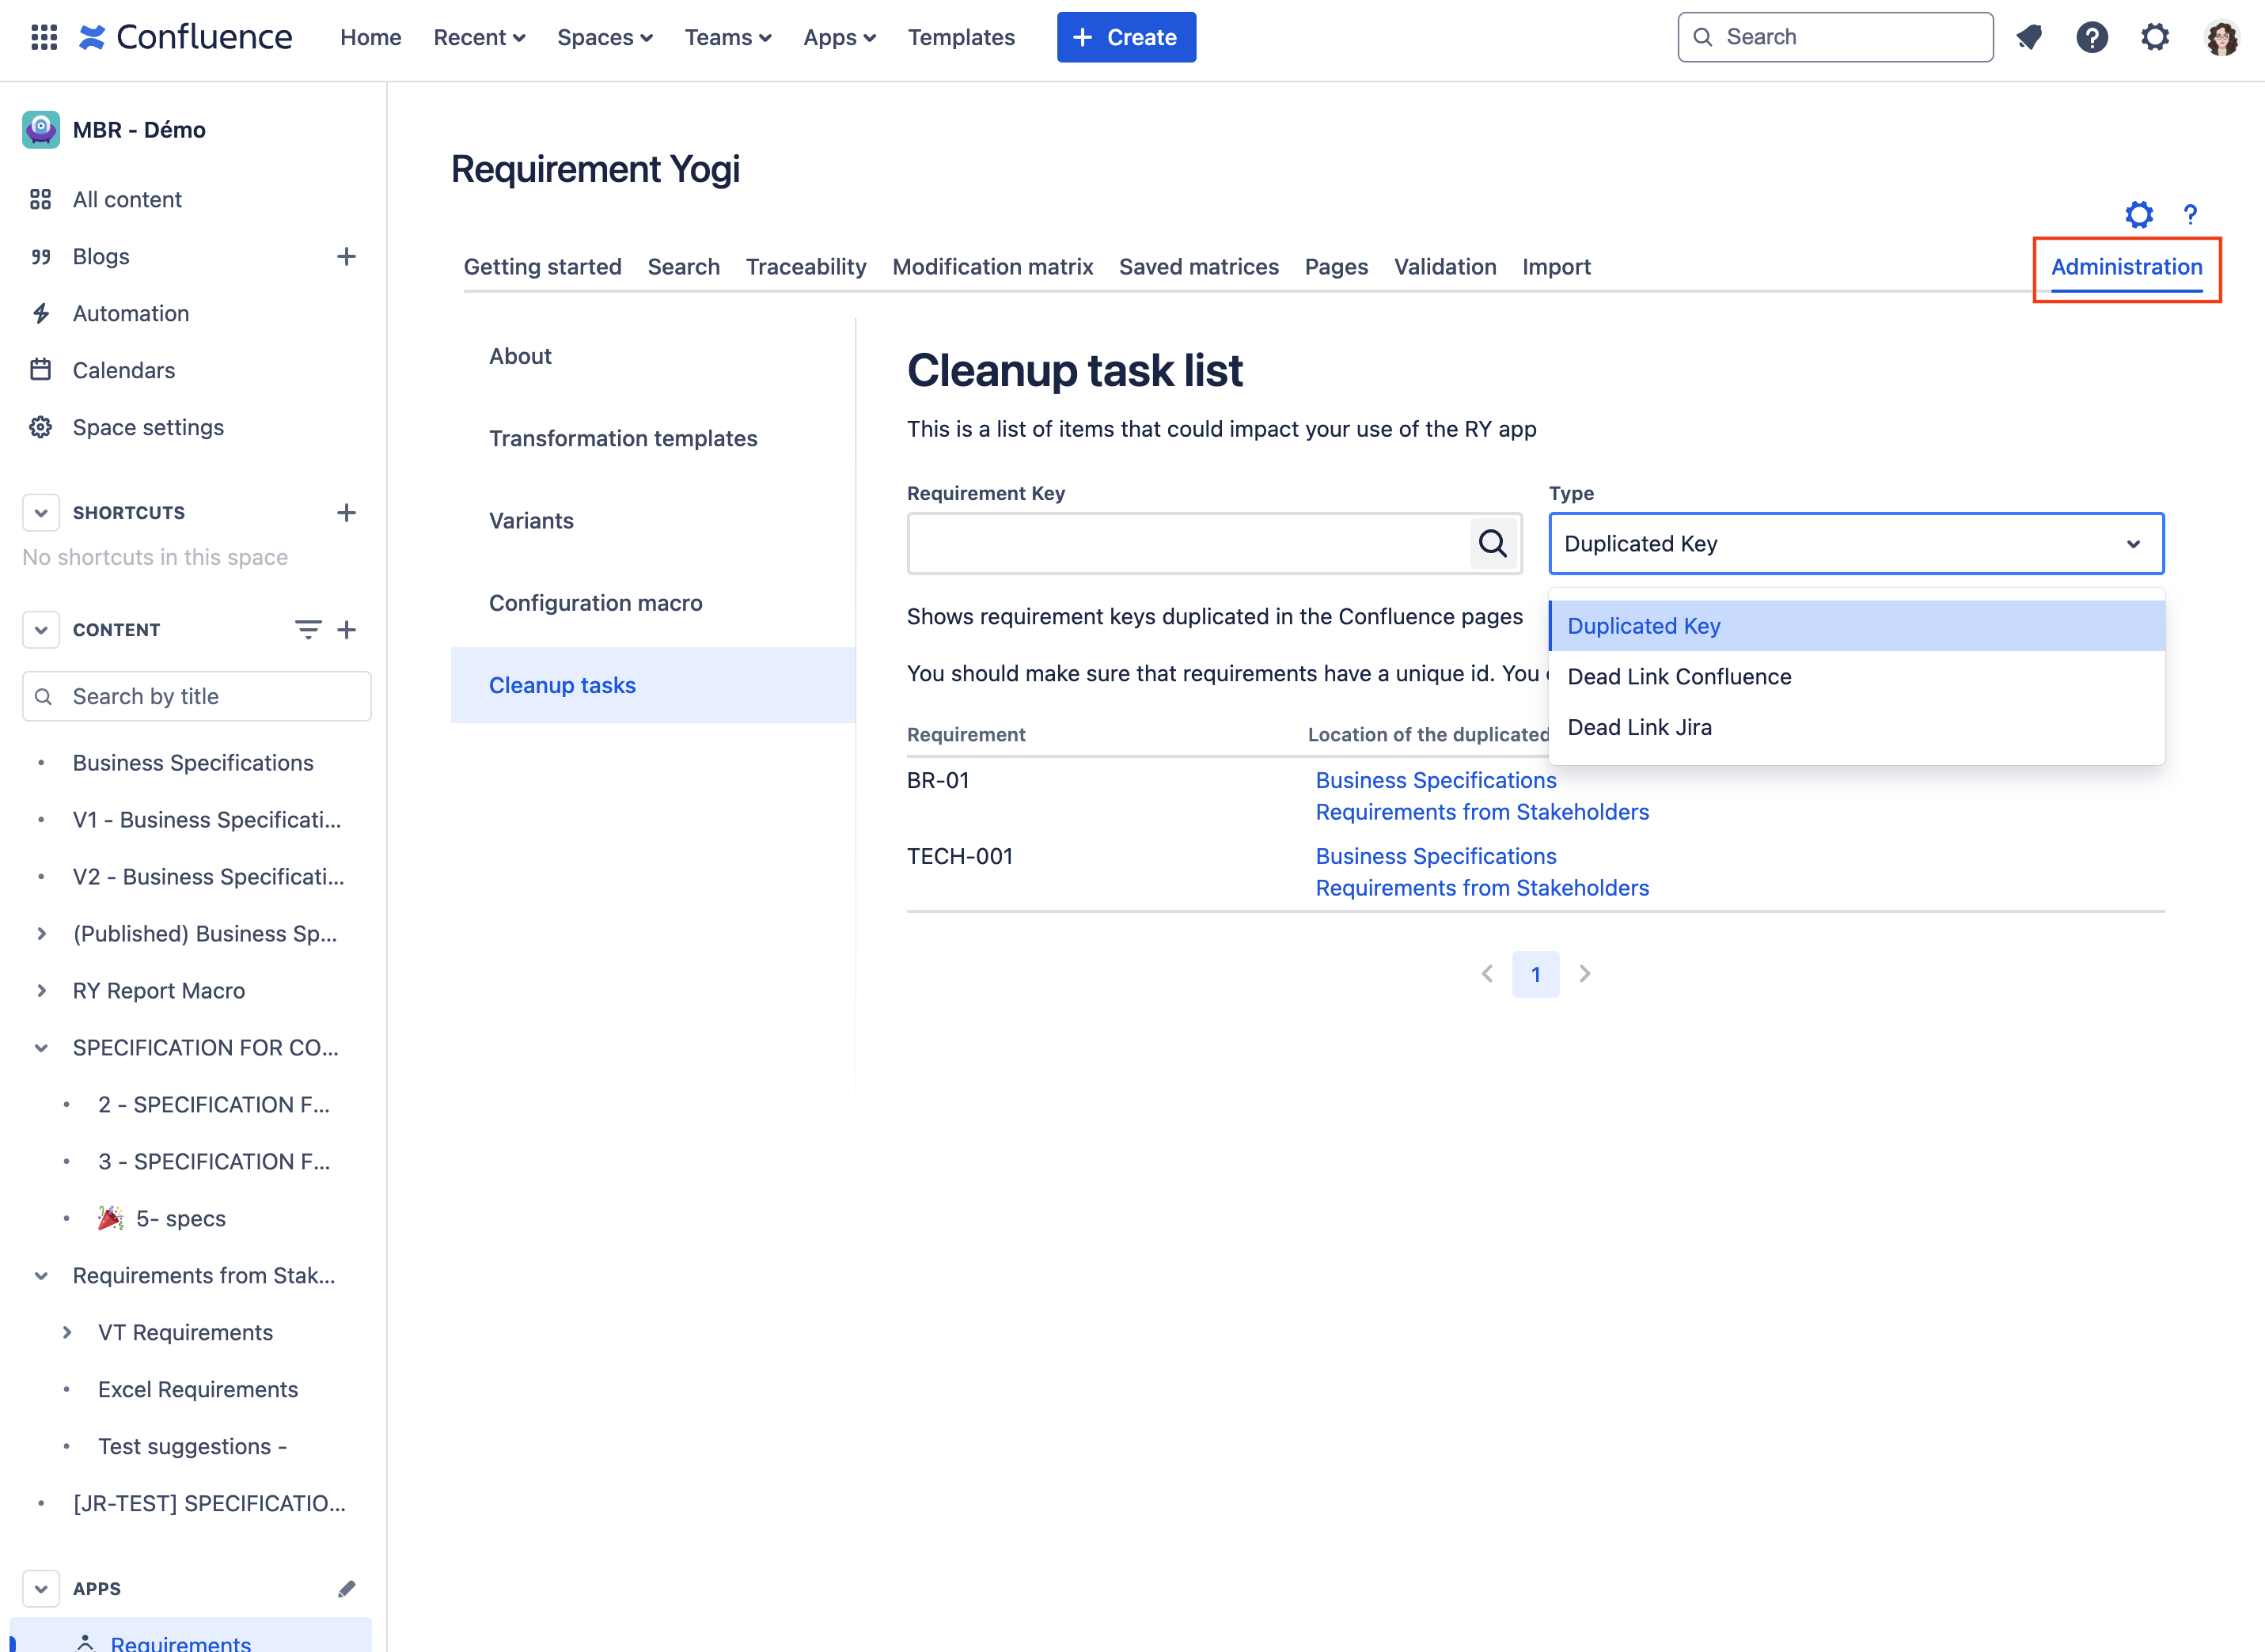This screenshot has width=2265, height=1652.
Task: Click the Requirement Yogi settings gear icon
Action: [x=2140, y=214]
